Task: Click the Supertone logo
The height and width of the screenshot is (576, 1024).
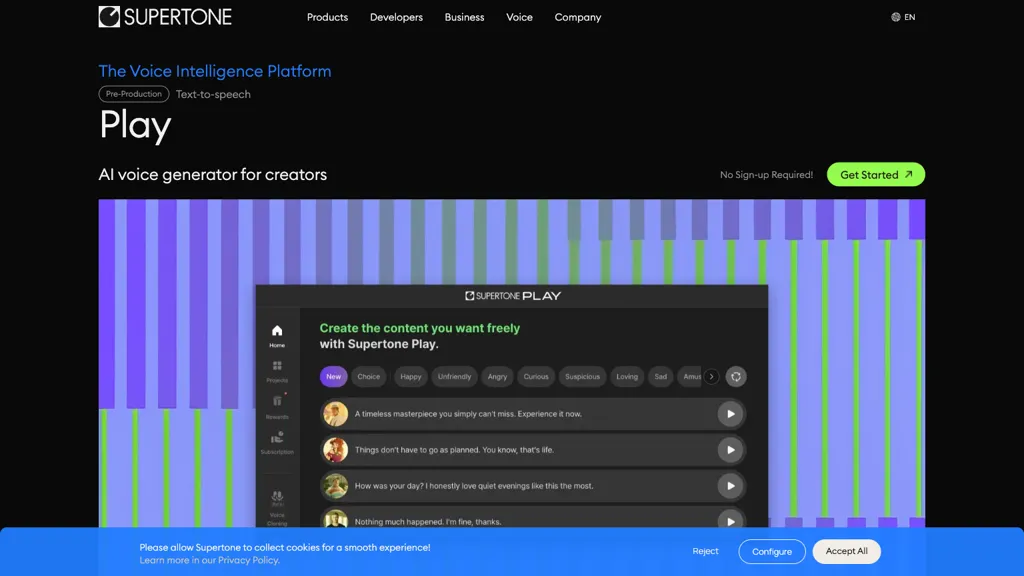Action: pyautogui.click(x=164, y=16)
